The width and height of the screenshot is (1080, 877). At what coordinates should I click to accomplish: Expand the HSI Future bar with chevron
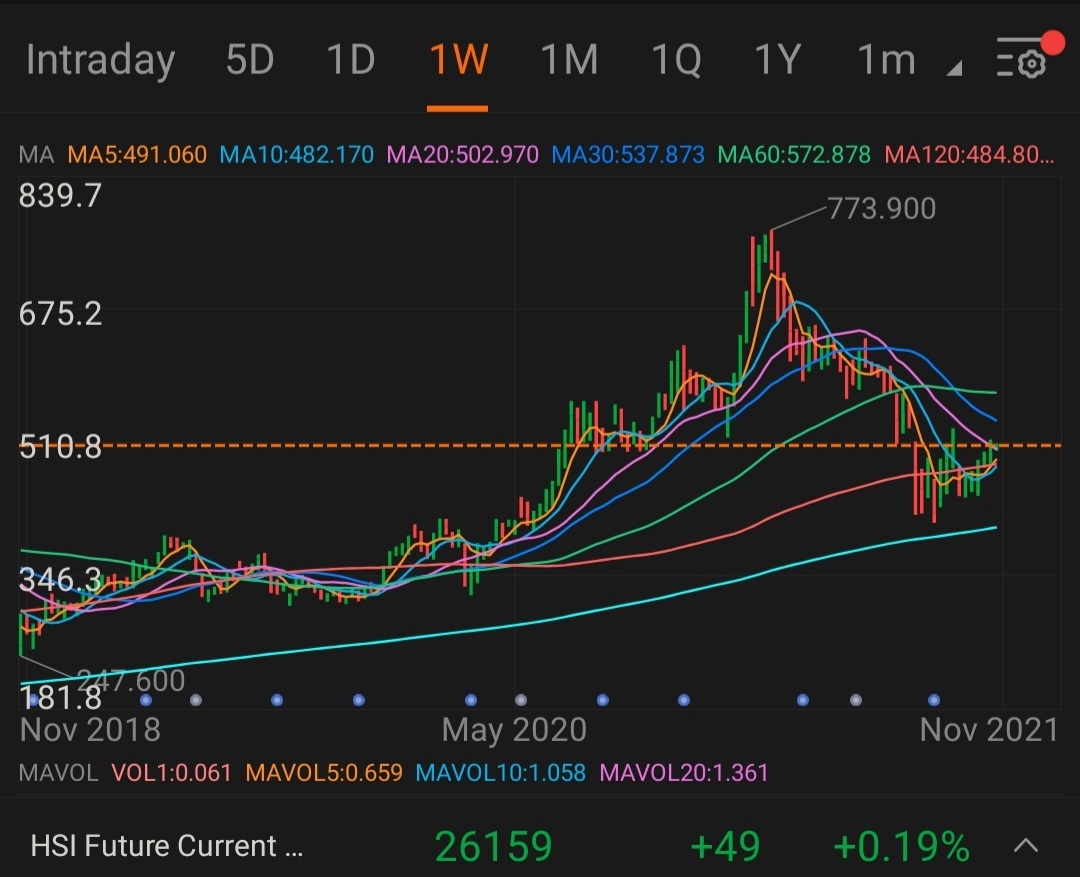click(x=1026, y=846)
